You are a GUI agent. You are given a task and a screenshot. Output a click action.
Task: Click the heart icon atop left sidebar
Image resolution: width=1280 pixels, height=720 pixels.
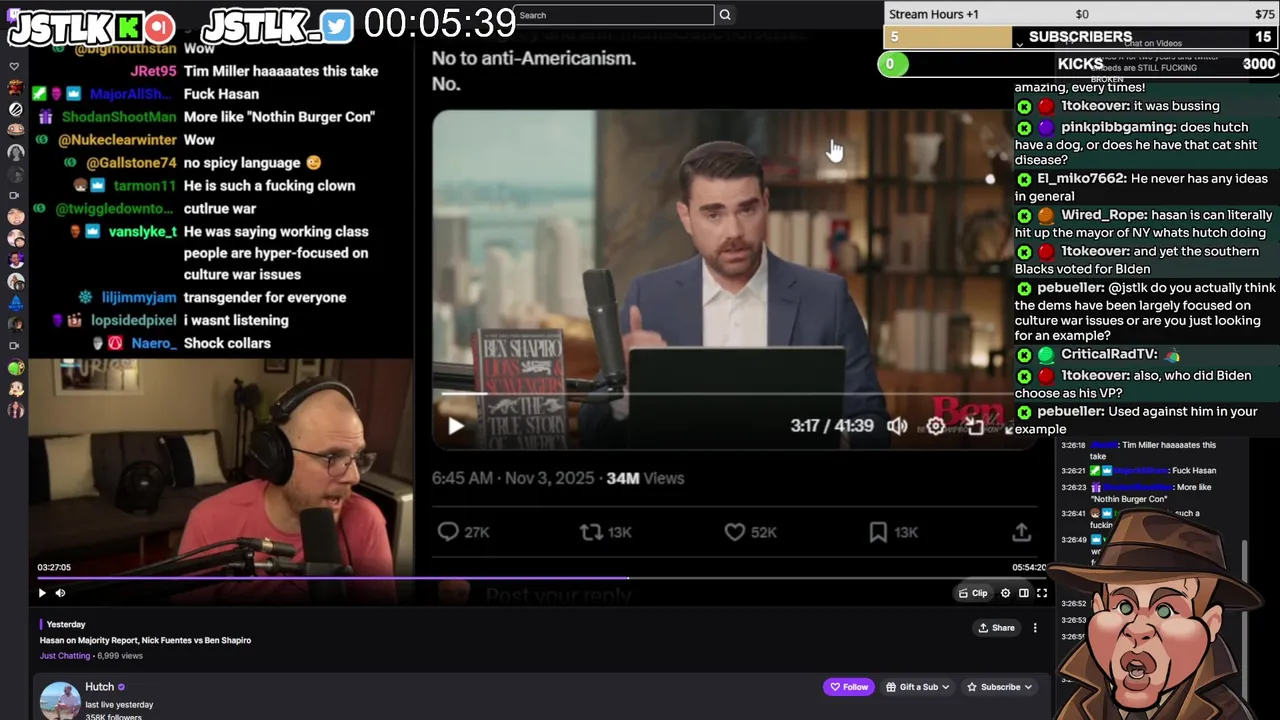(x=14, y=67)
